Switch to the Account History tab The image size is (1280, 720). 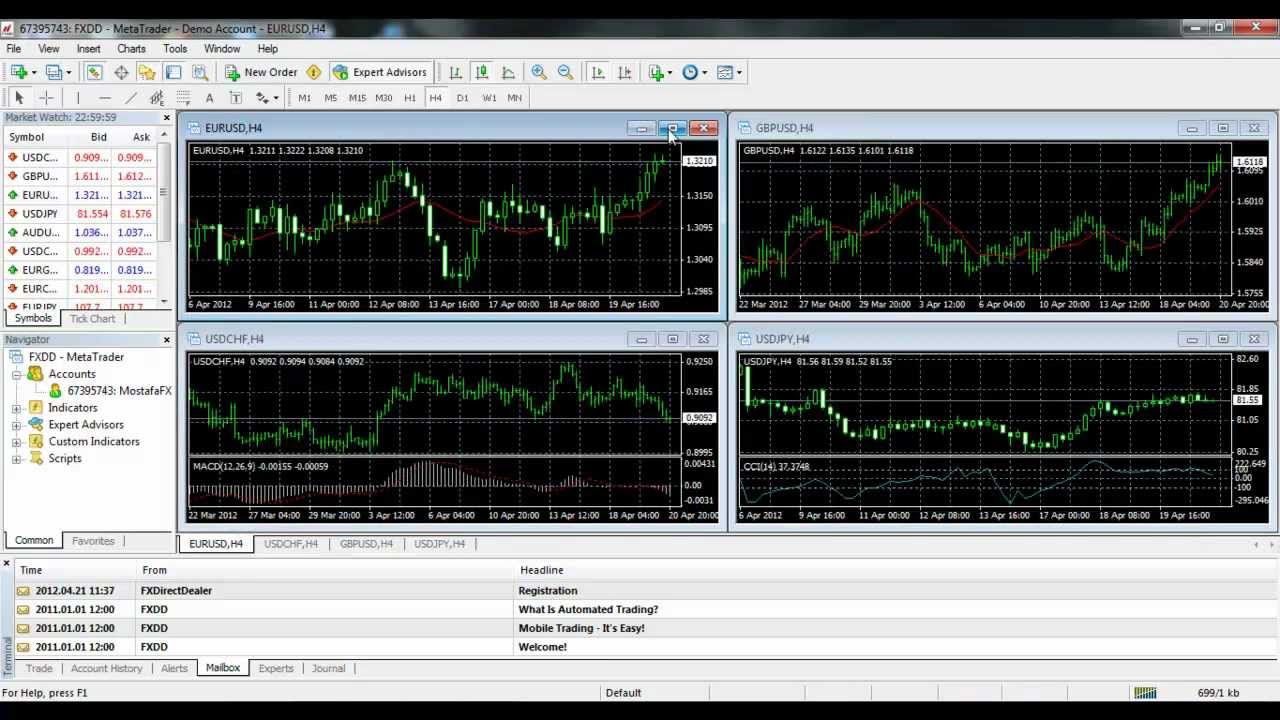pyautogui.click(x=106, y=668)
